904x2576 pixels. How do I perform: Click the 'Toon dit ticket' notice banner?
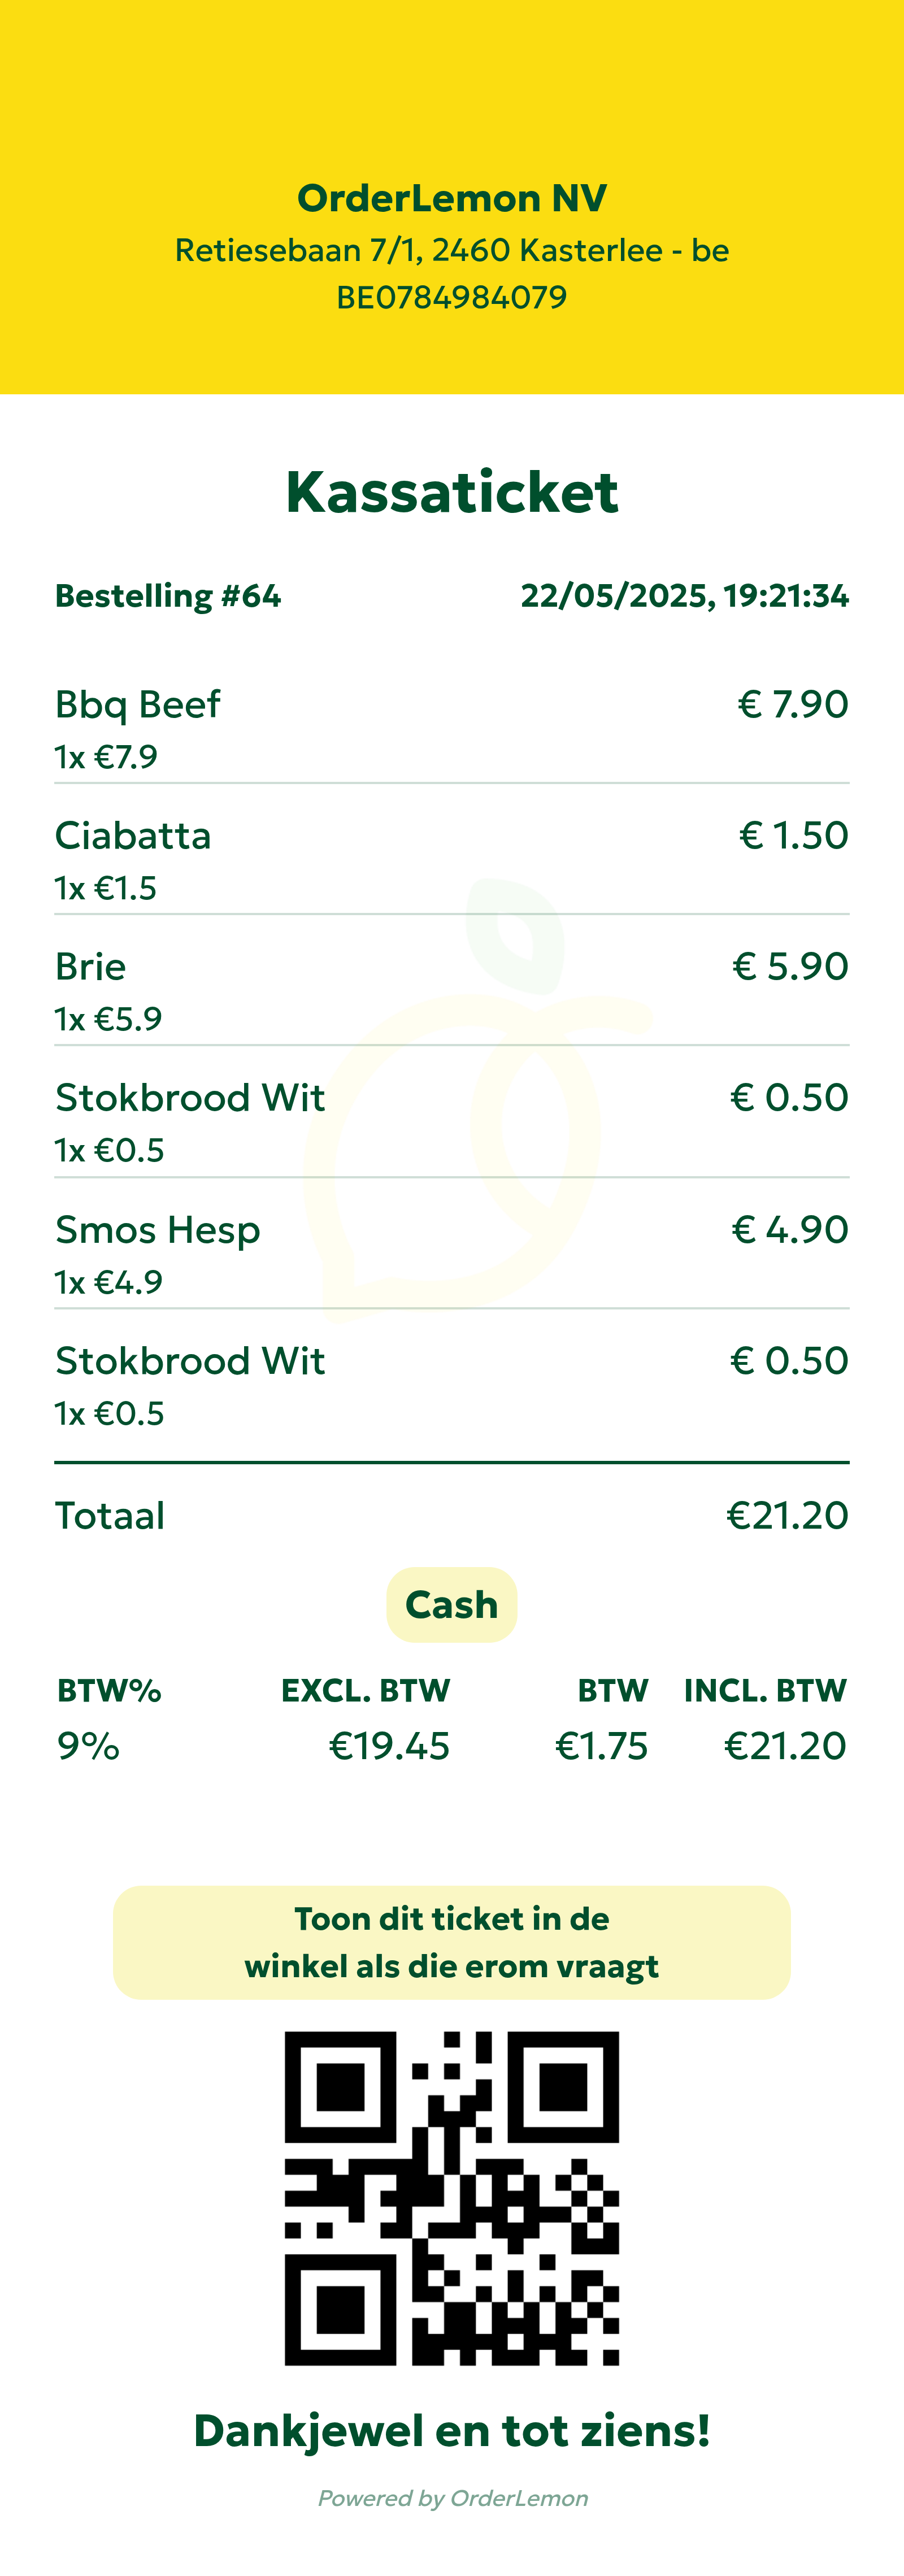(x=452, y=1942)
